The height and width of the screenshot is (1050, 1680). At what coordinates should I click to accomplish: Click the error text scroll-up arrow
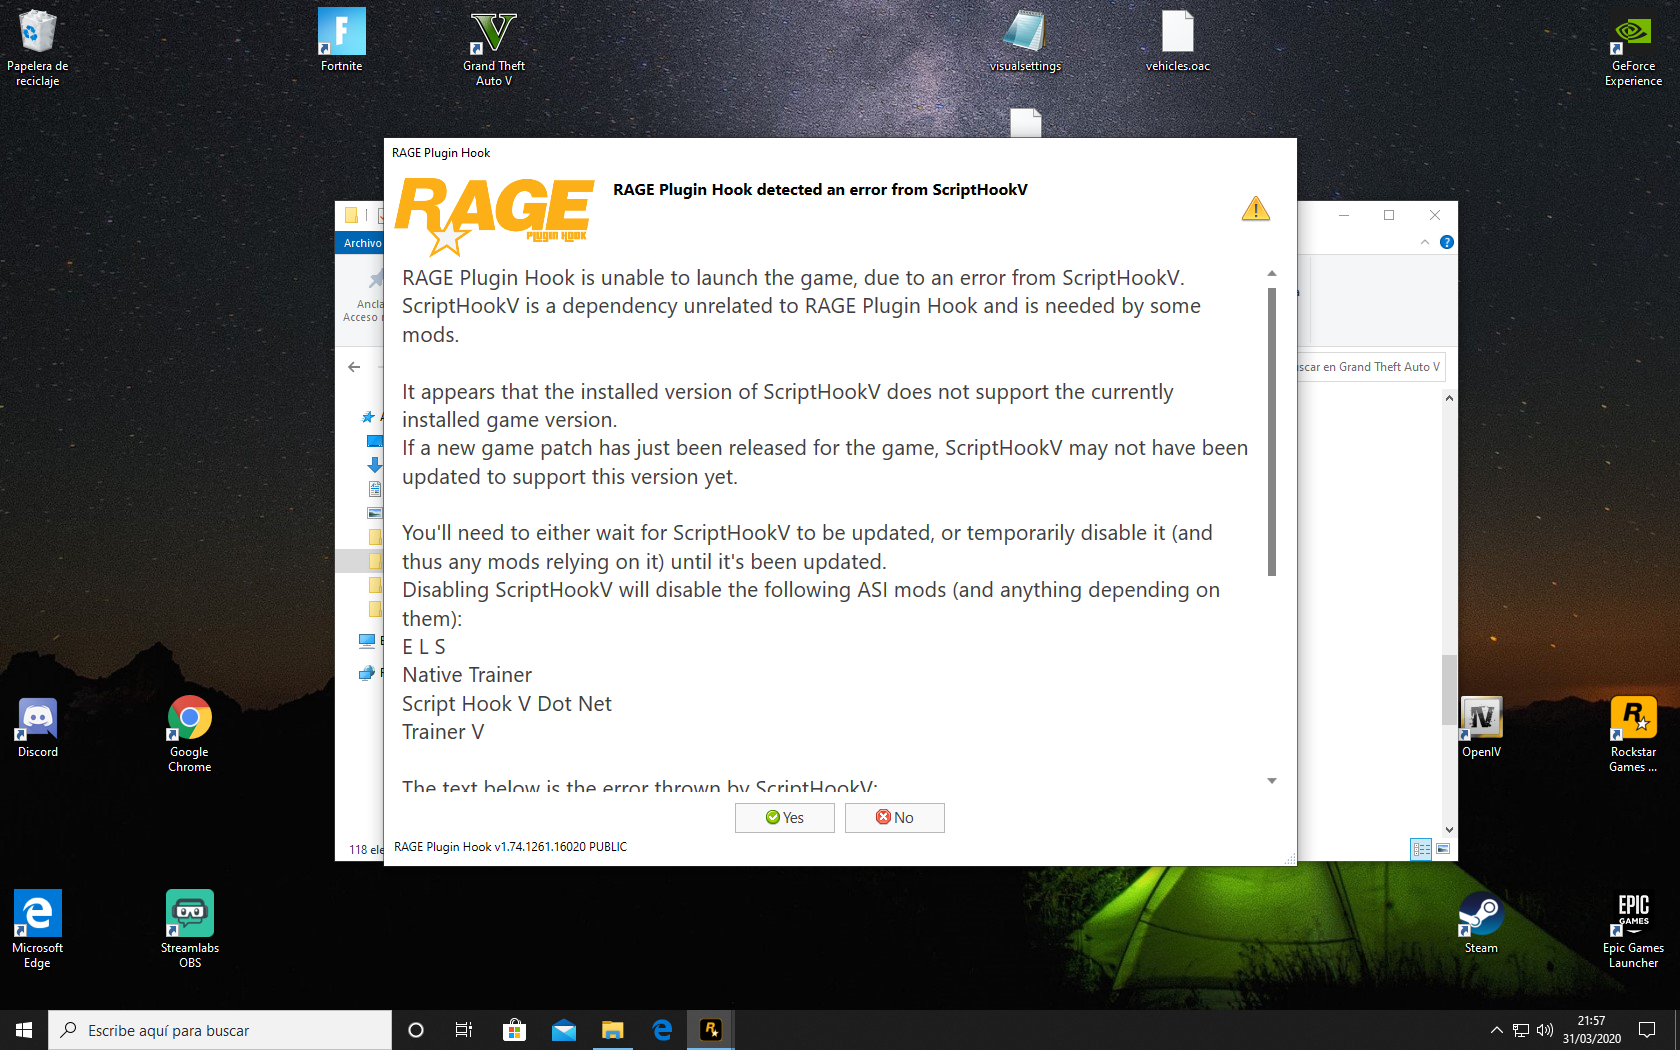pyautogui.click(x=1272, y=273)
